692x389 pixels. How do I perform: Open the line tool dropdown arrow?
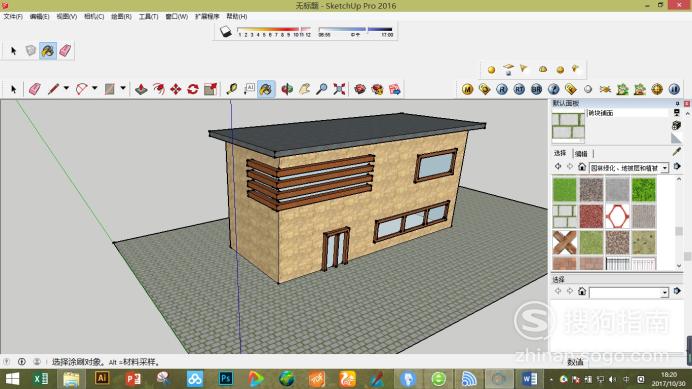66,88
